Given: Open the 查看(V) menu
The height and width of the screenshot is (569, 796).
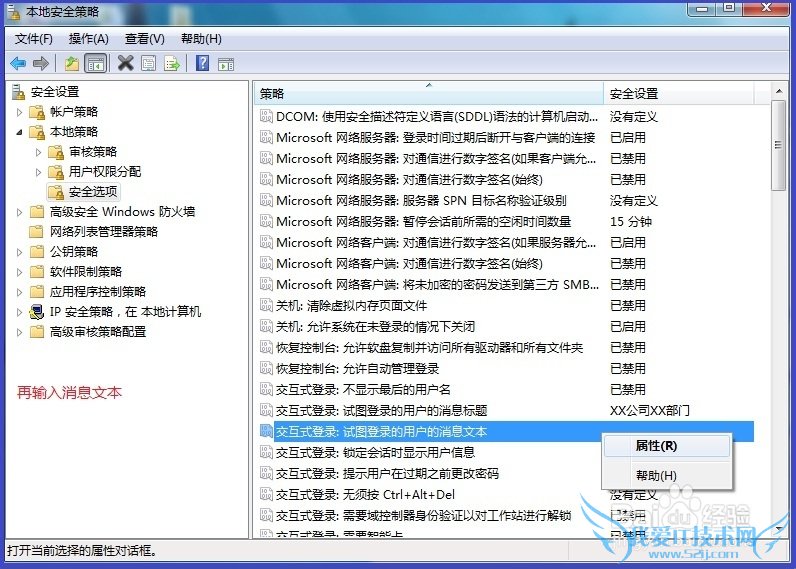Looking at the screenshot, I should coord(145,39).
